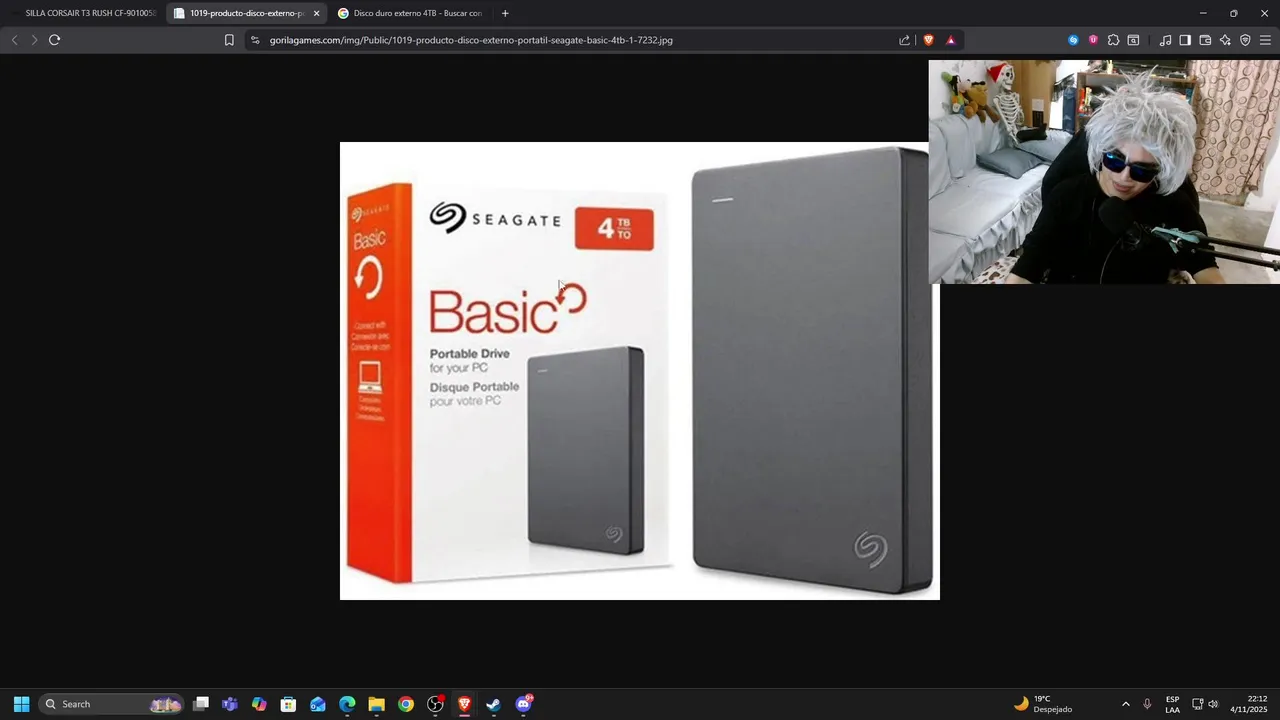The image size is (1280, 720).
Task: Bookmark this page with the bookmark icon
Action: [x=229, y=40]
